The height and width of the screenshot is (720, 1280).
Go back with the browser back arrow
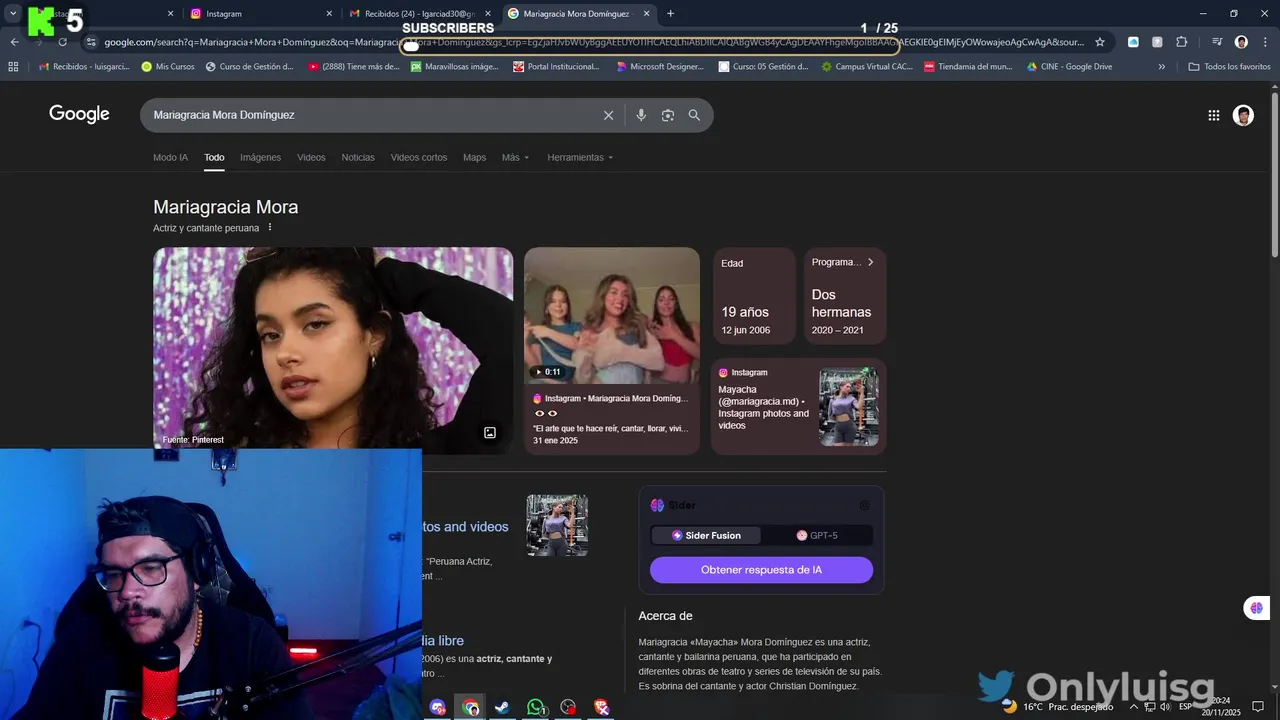tap(14, 42)
